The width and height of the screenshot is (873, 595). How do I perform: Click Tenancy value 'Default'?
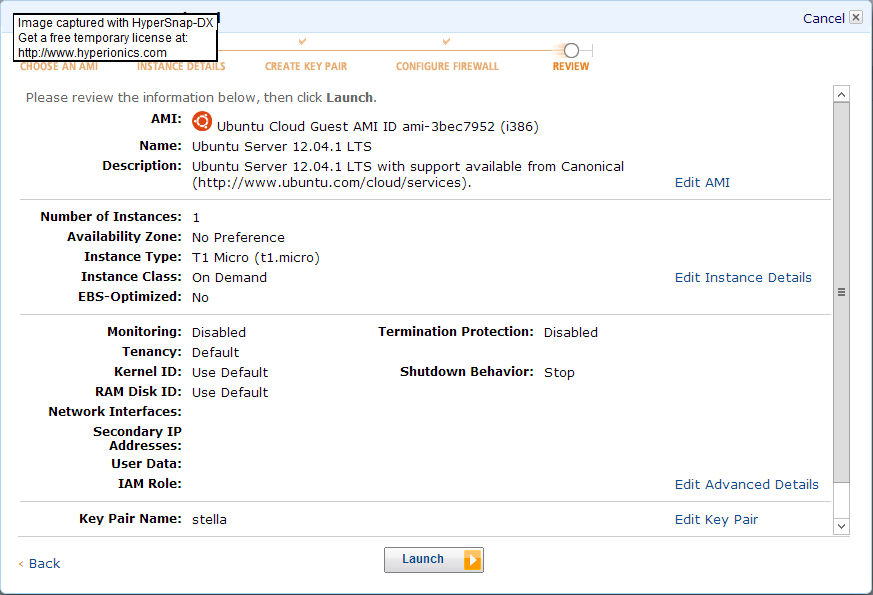(215, 352)
